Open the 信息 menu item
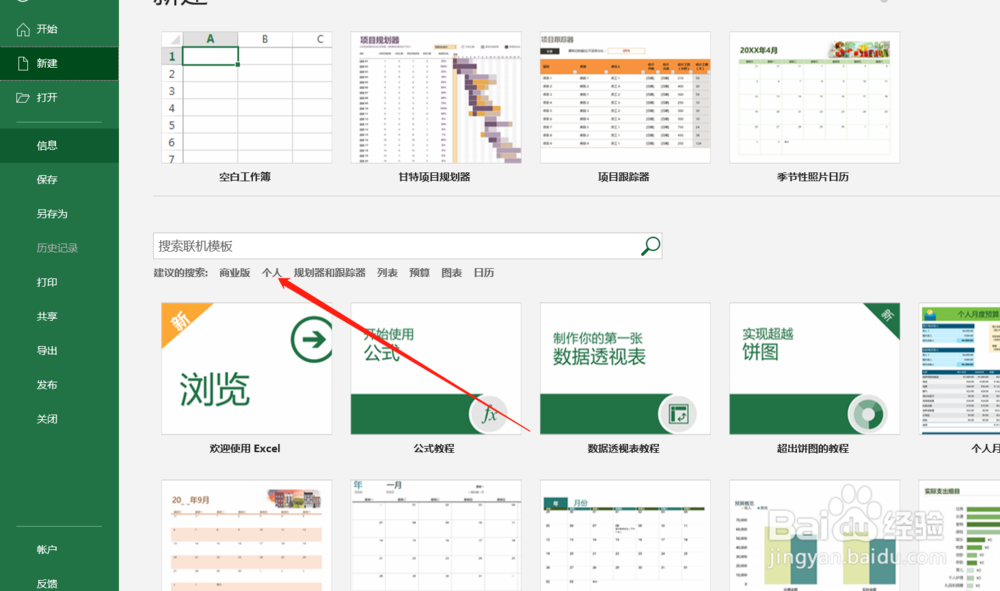Viewport: 1000px width, 591px height. 59,145
